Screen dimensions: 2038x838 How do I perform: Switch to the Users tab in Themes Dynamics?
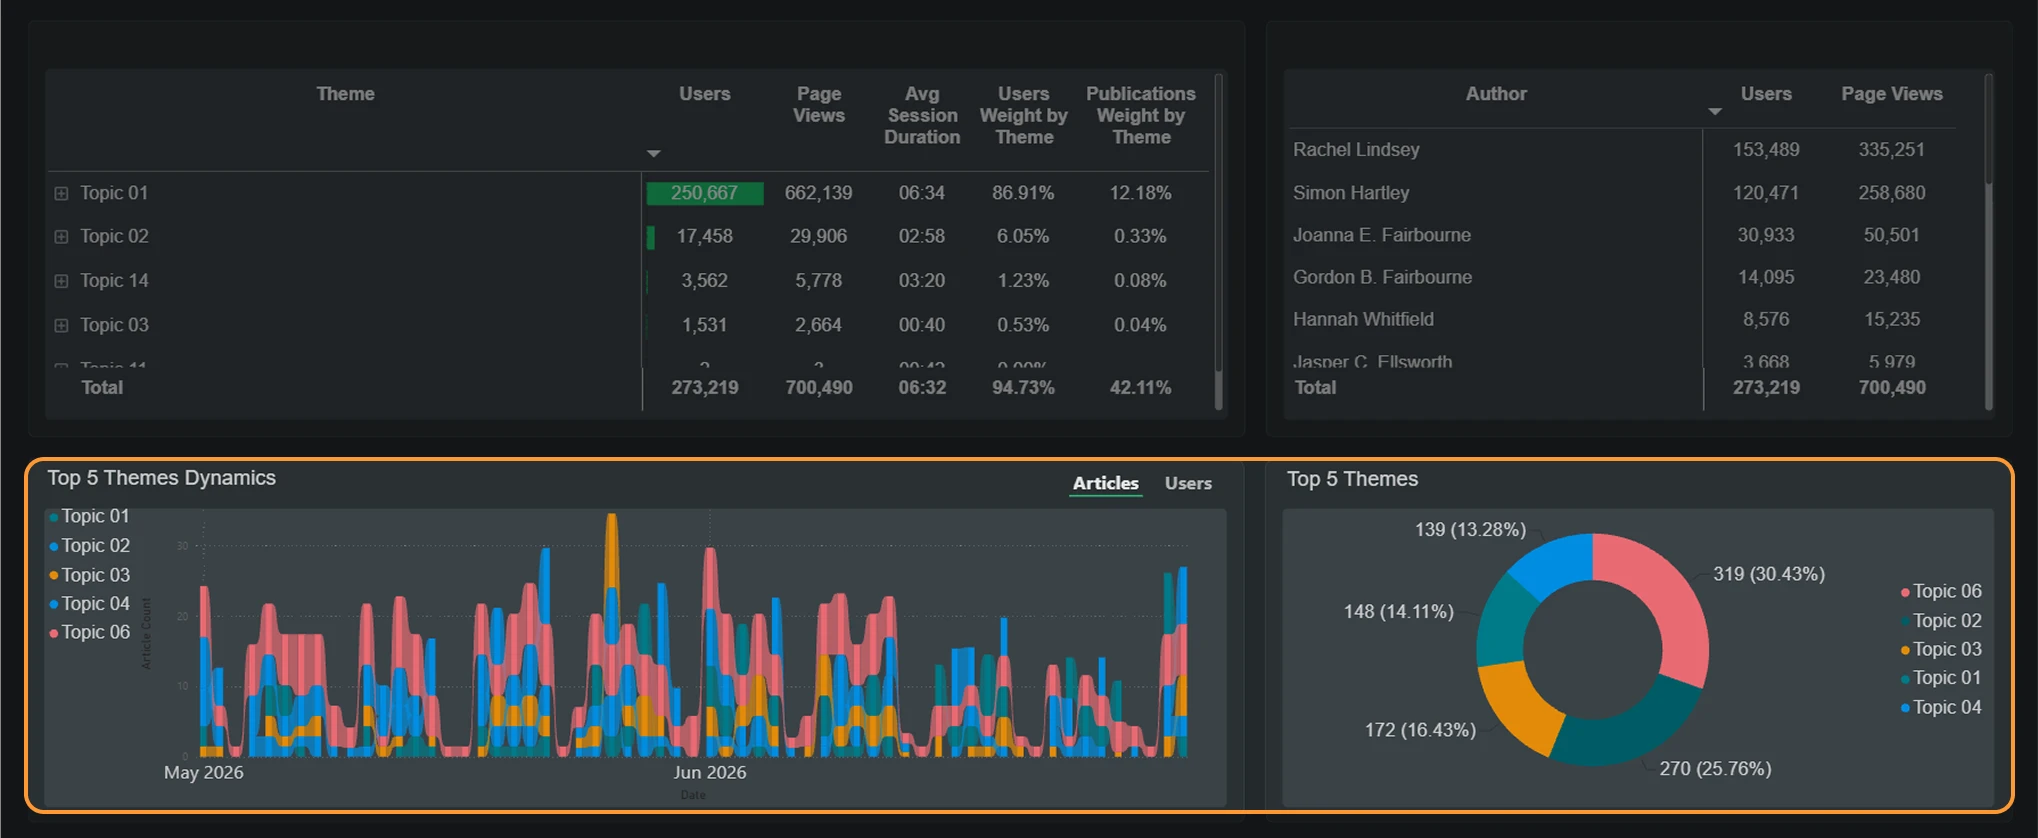click(x=1188, y=483)
